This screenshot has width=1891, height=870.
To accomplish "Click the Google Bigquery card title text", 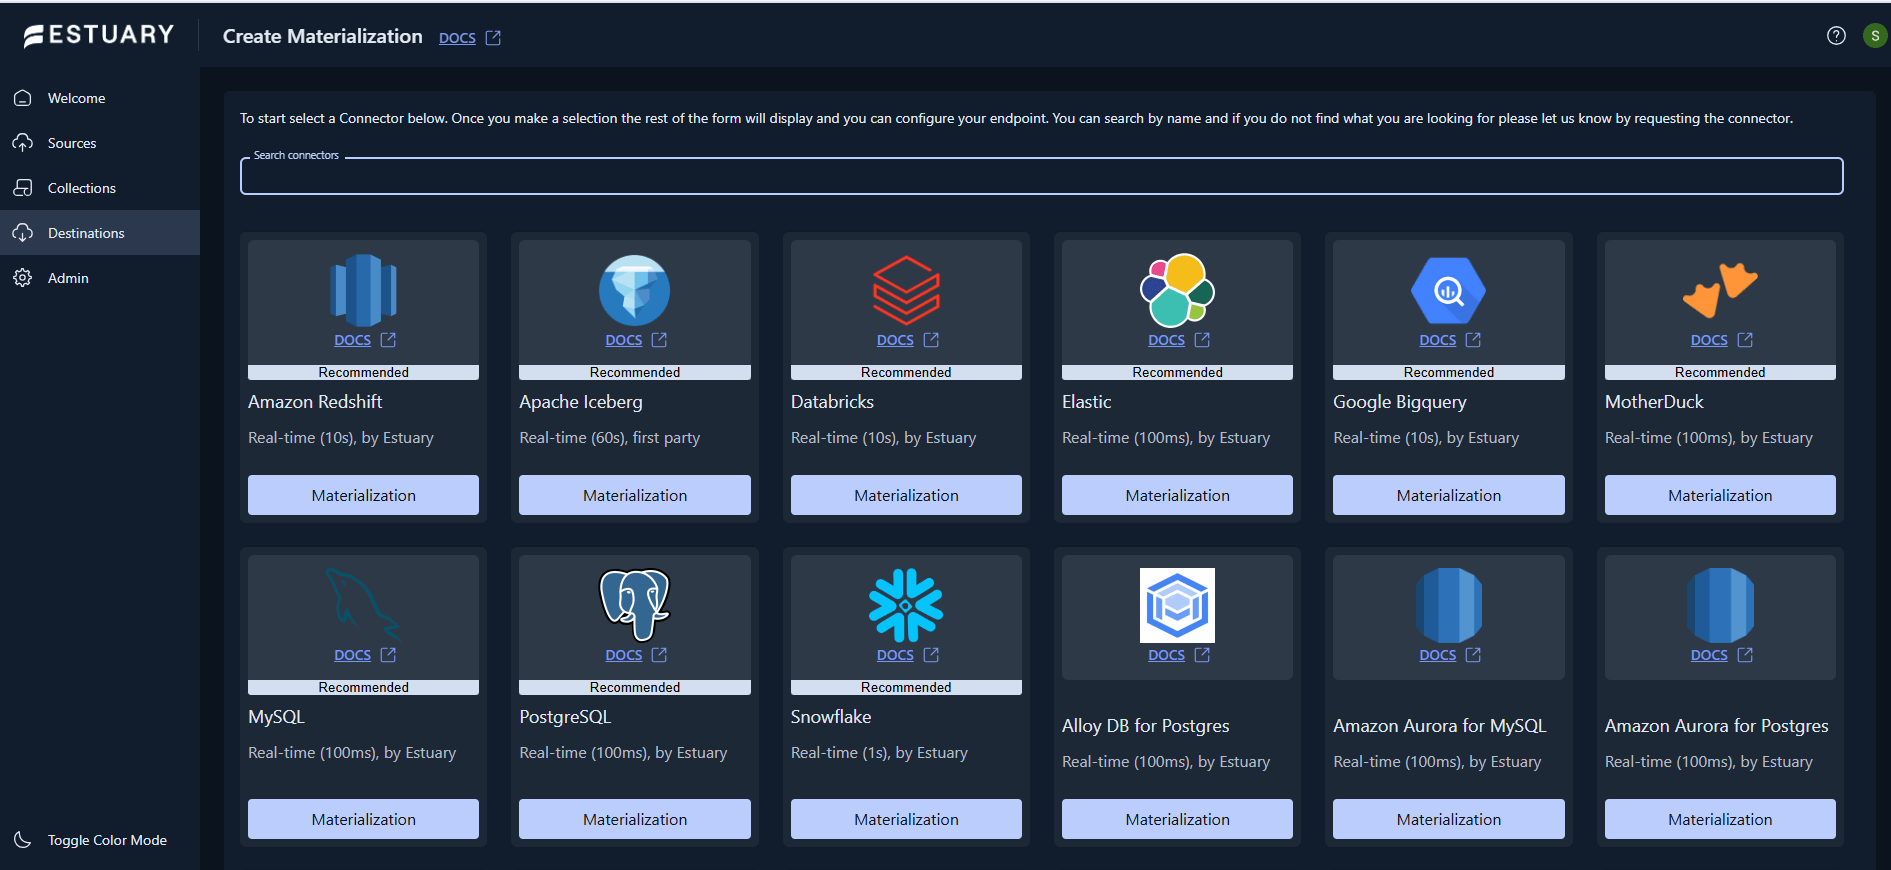I will click(x=1399, y=402).
